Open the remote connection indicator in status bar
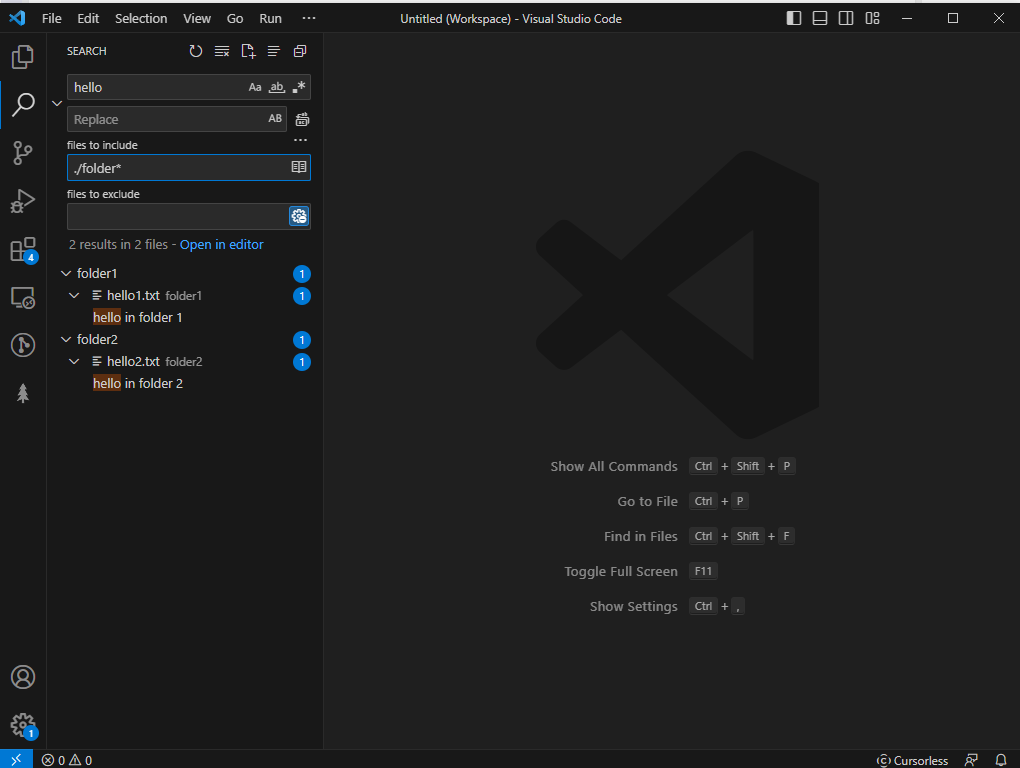This screenshot has height=768, width=1020. 14,760
